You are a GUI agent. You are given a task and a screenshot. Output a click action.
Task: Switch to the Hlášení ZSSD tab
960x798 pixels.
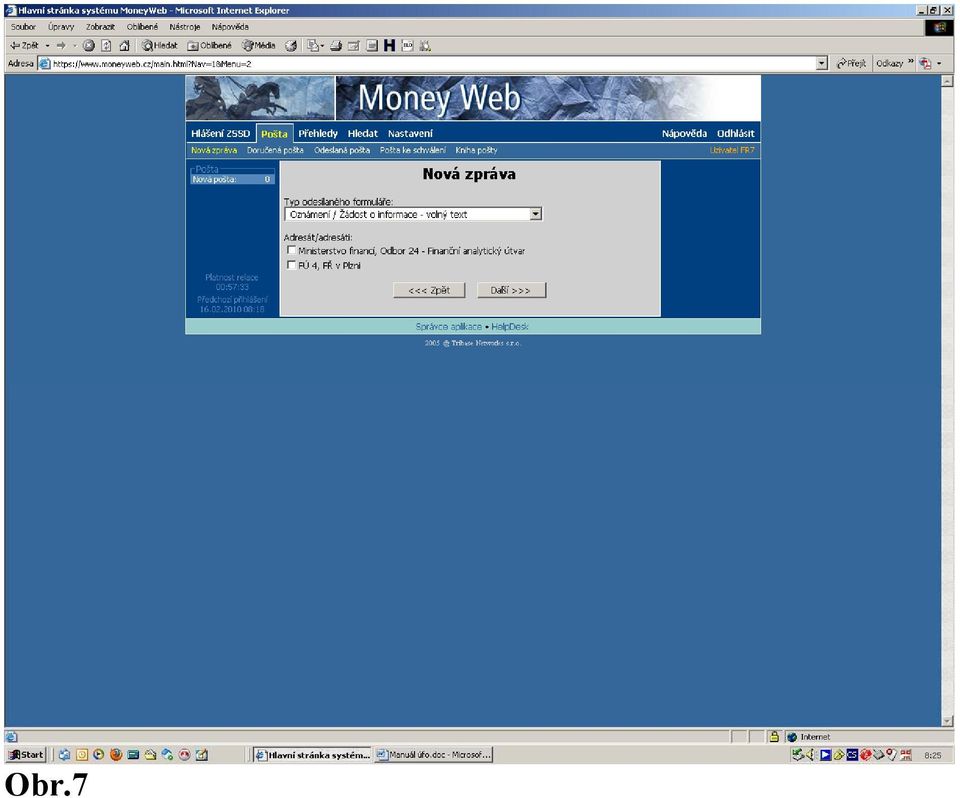coord(220,134)
